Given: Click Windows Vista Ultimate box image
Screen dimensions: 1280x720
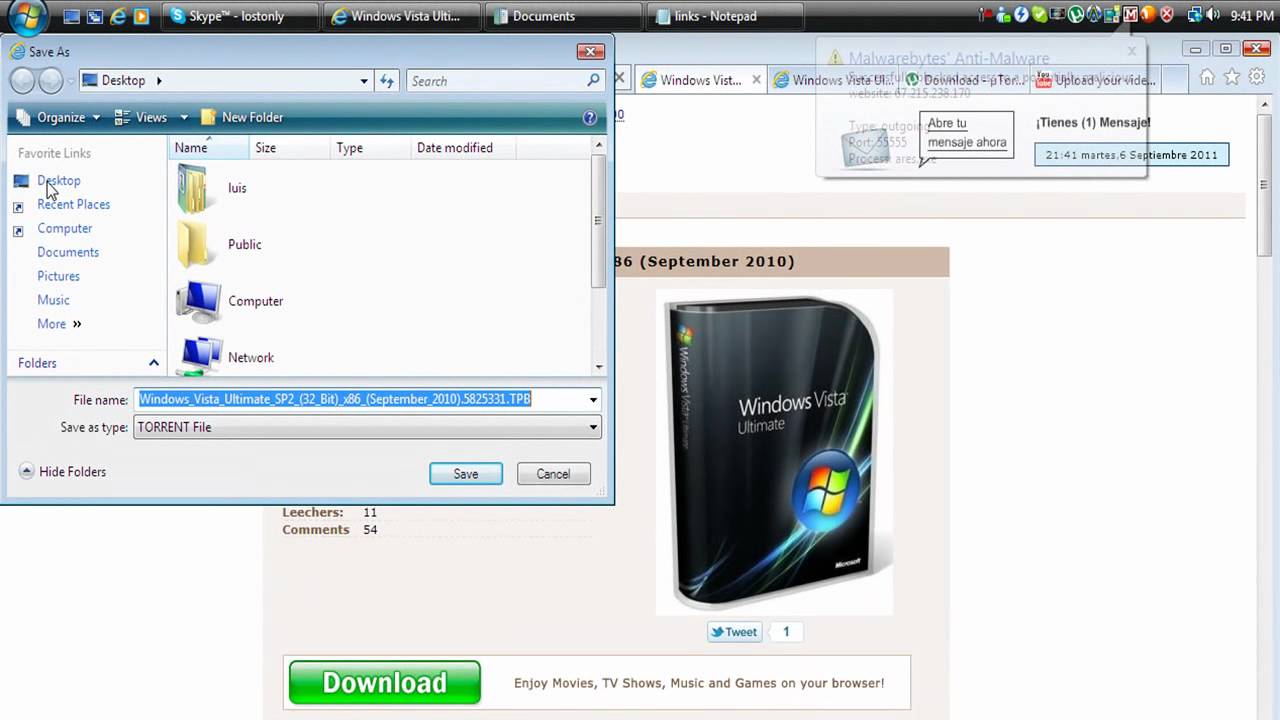Looking at the screenshot, I should click(774, 452).
